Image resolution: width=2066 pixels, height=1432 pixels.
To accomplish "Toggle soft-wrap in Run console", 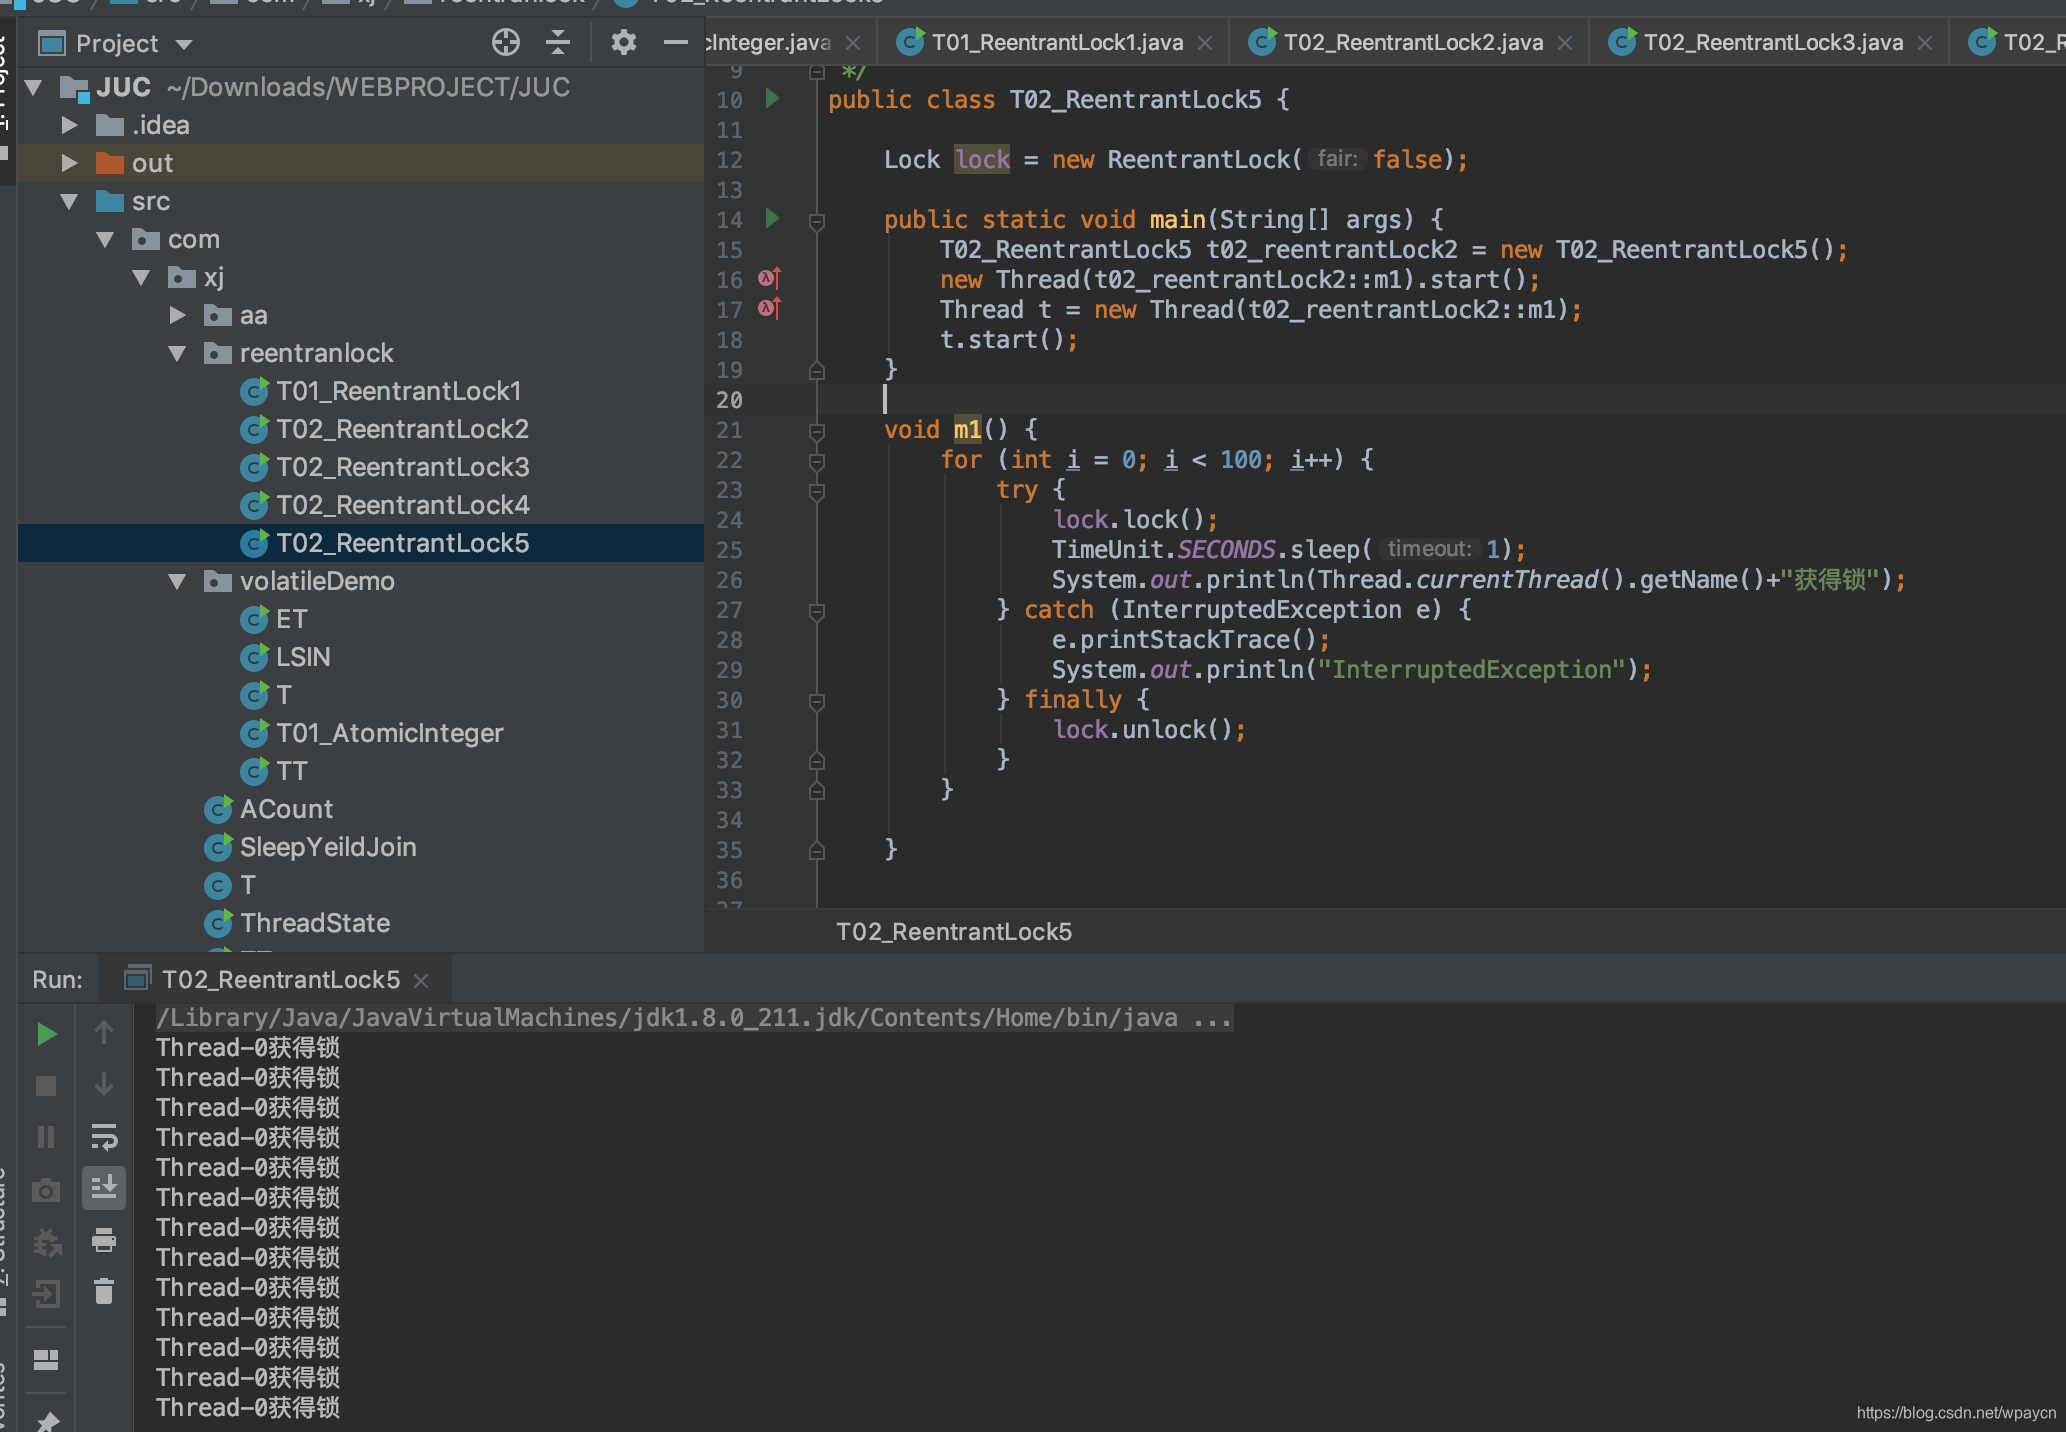I will pos(104,1137).
